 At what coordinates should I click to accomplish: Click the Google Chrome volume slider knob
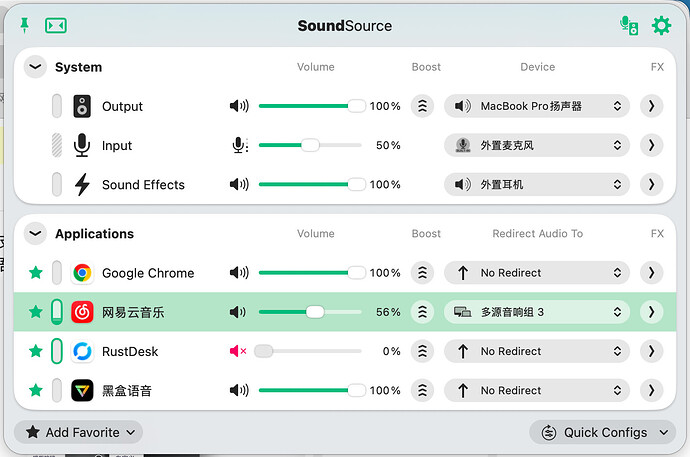(x=356, y=273)
